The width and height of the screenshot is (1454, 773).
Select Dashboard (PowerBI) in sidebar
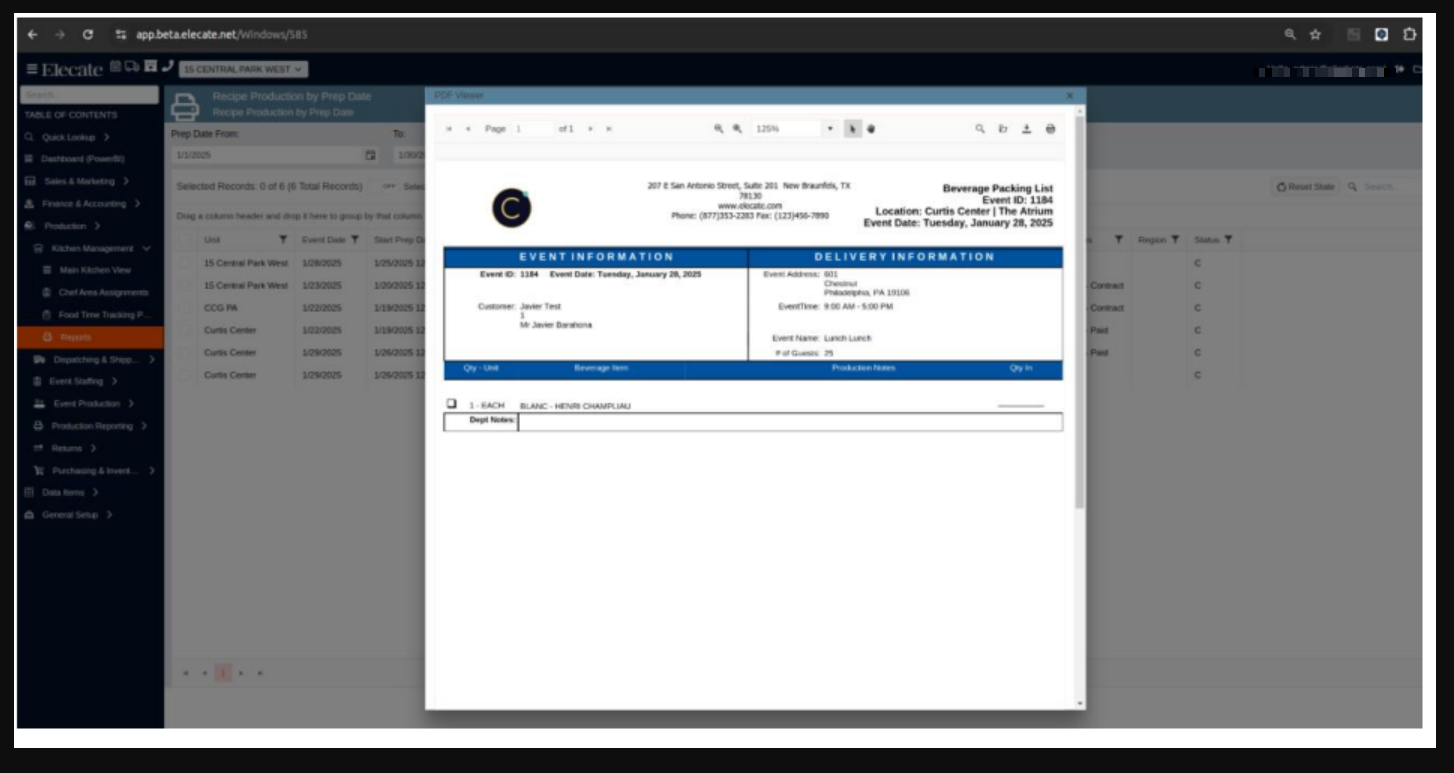click(82, 159)
